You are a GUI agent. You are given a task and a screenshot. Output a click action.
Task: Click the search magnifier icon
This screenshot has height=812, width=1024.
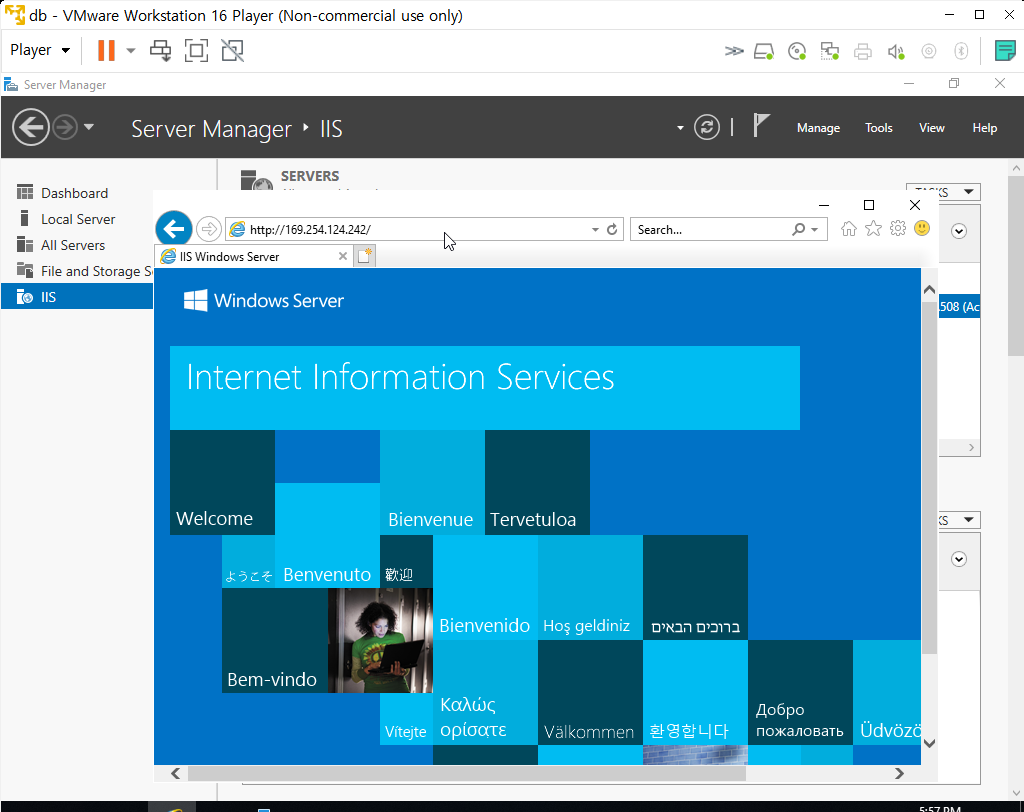click(x=799, y=229)
